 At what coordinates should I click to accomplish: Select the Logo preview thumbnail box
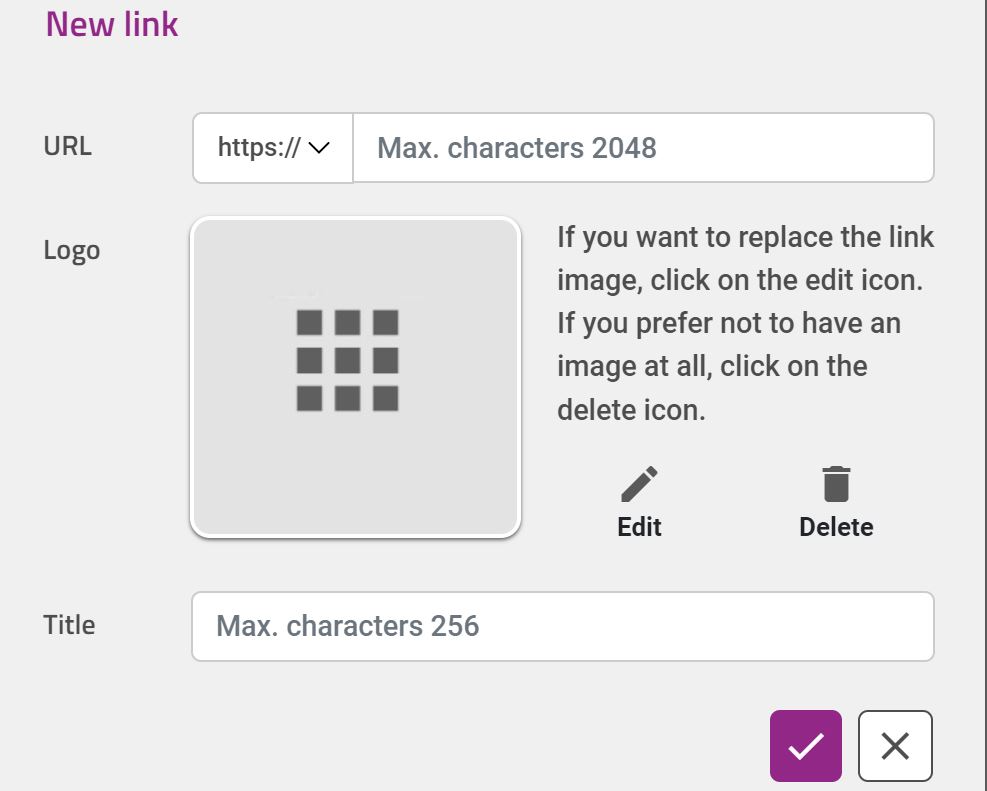pos(356,378)
